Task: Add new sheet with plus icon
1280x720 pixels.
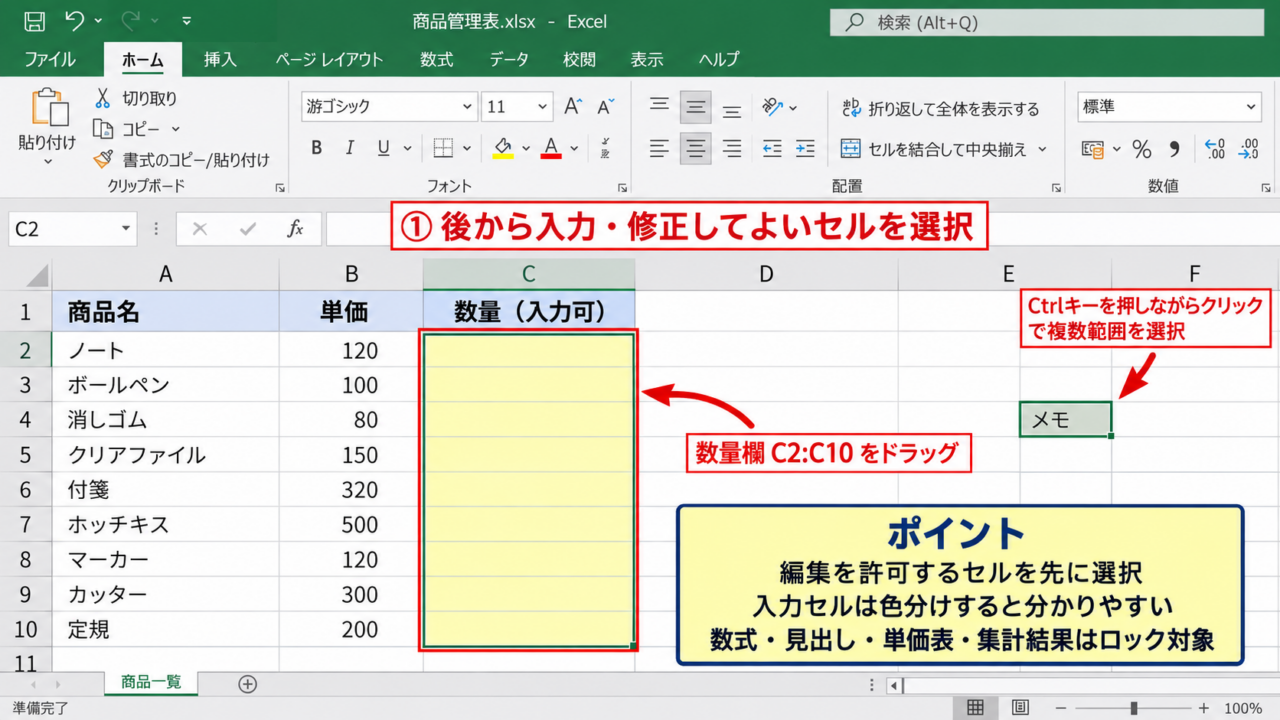Action: point(247,684)
